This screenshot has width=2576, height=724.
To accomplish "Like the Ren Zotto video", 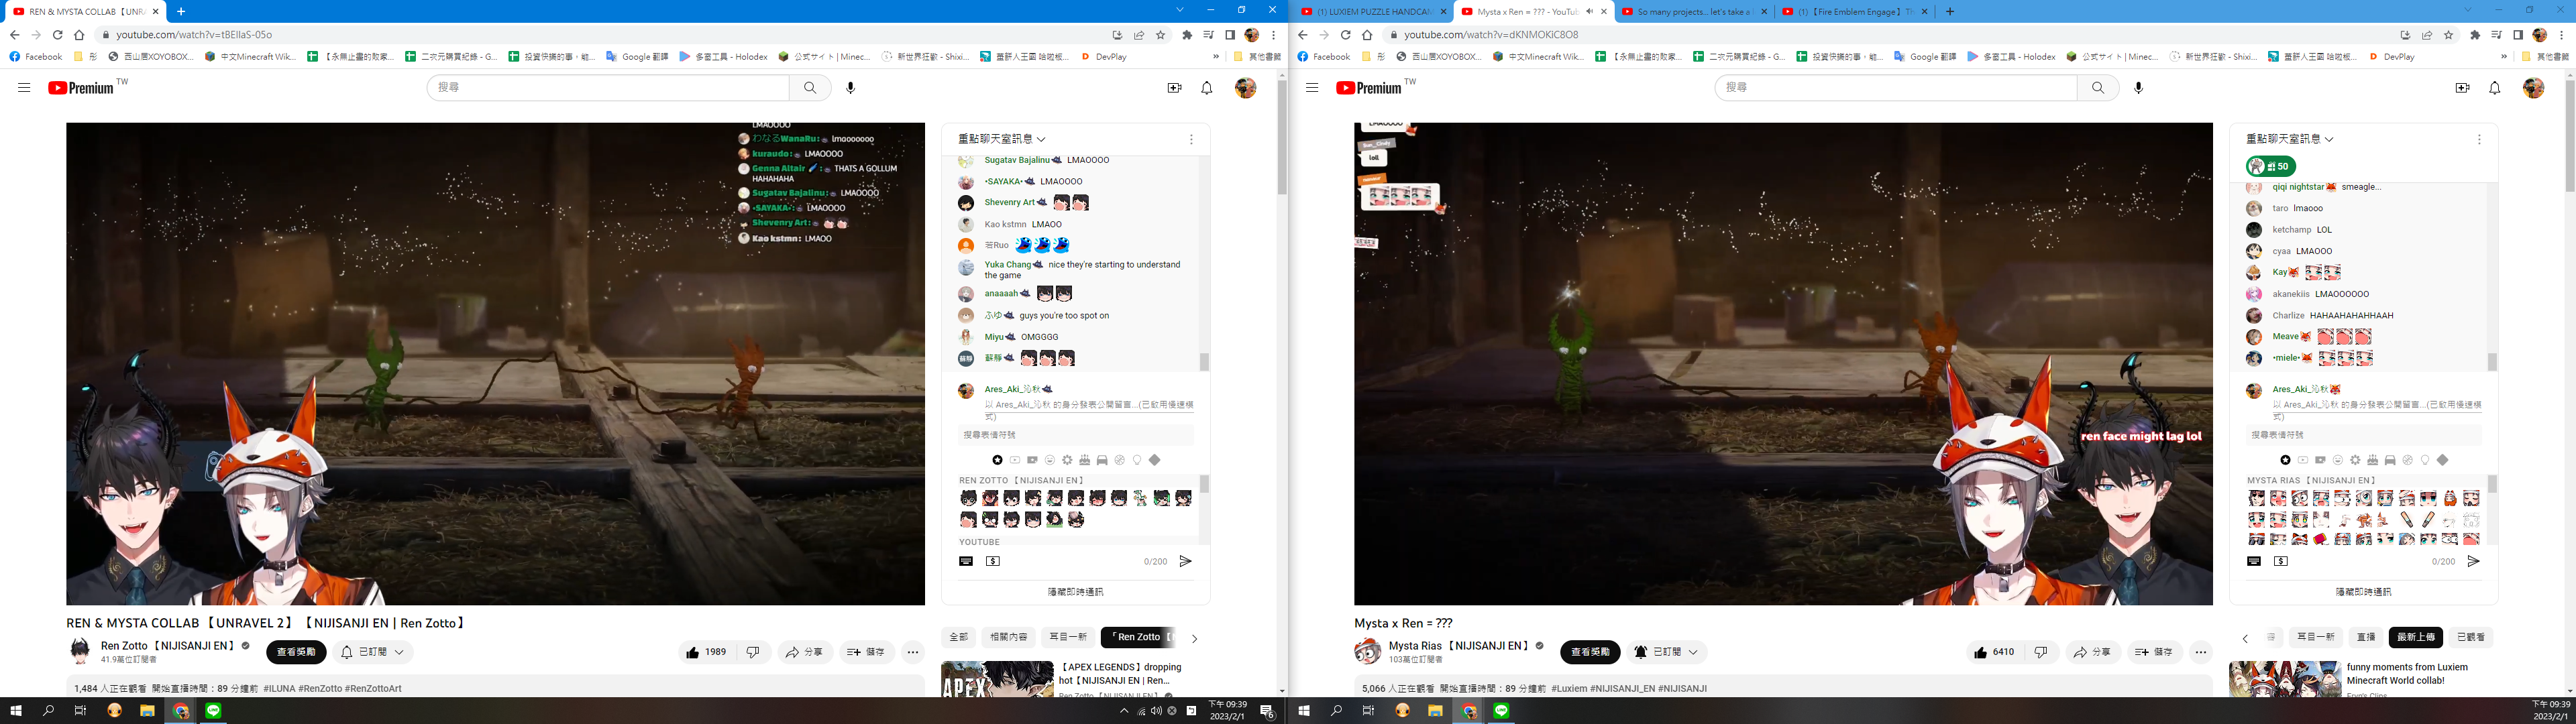I will [x=706, y=652].
